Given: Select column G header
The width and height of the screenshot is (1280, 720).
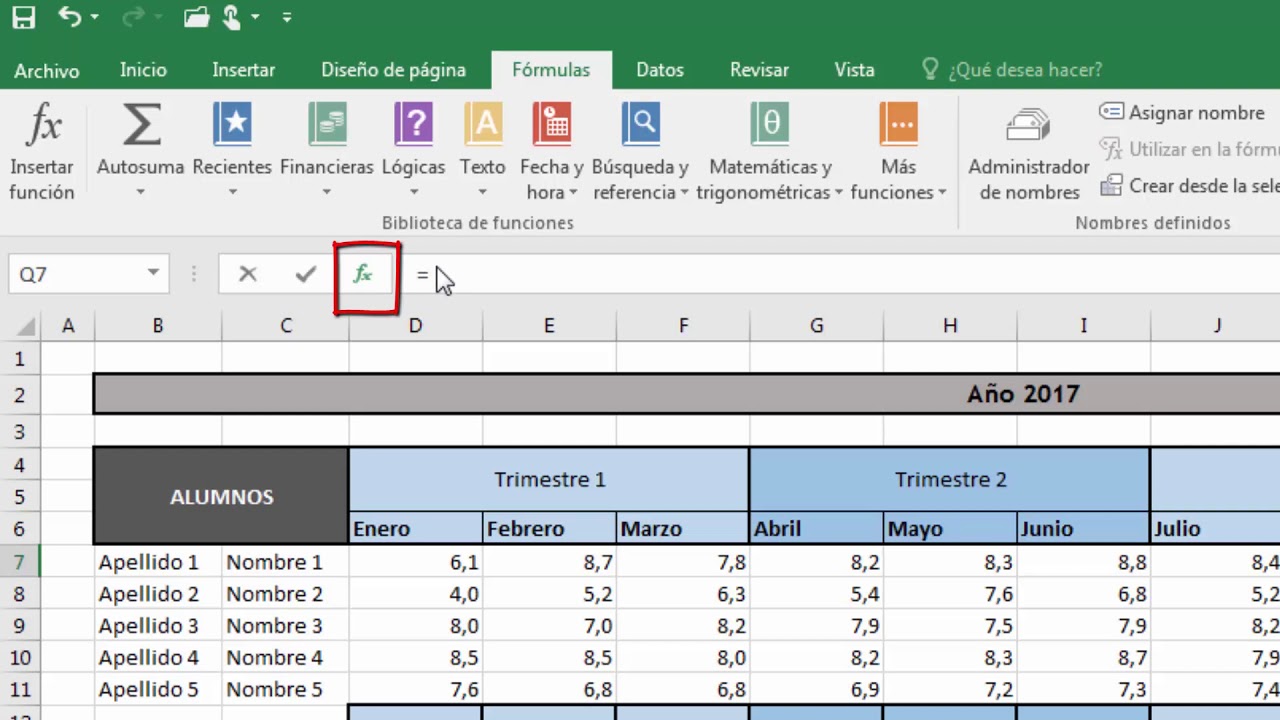Looking at the screenshot, I should [816, 325].
